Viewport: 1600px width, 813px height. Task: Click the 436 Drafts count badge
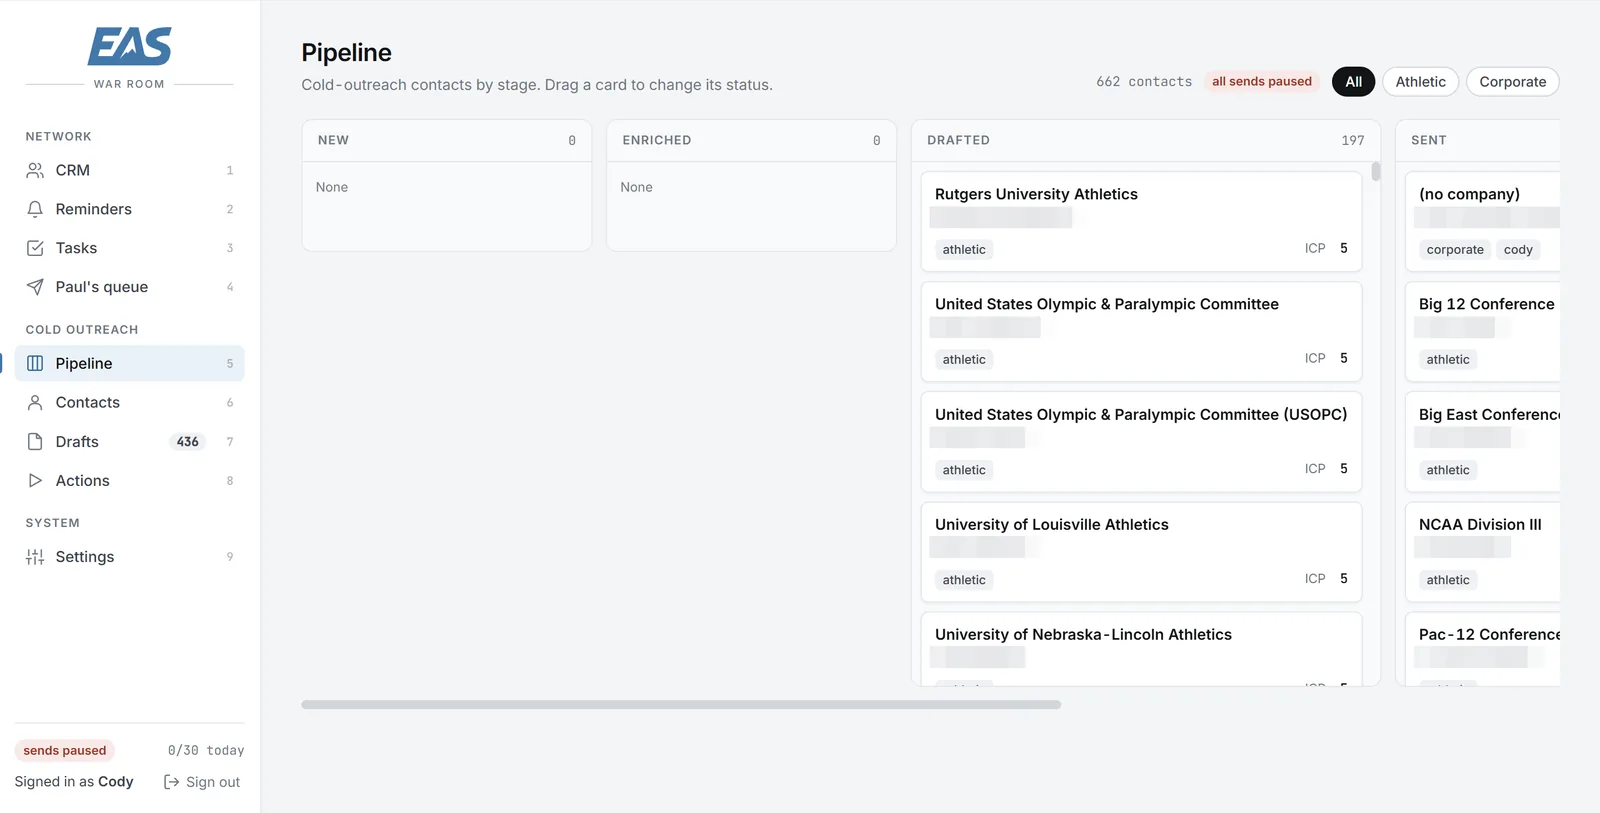[188, 442]
